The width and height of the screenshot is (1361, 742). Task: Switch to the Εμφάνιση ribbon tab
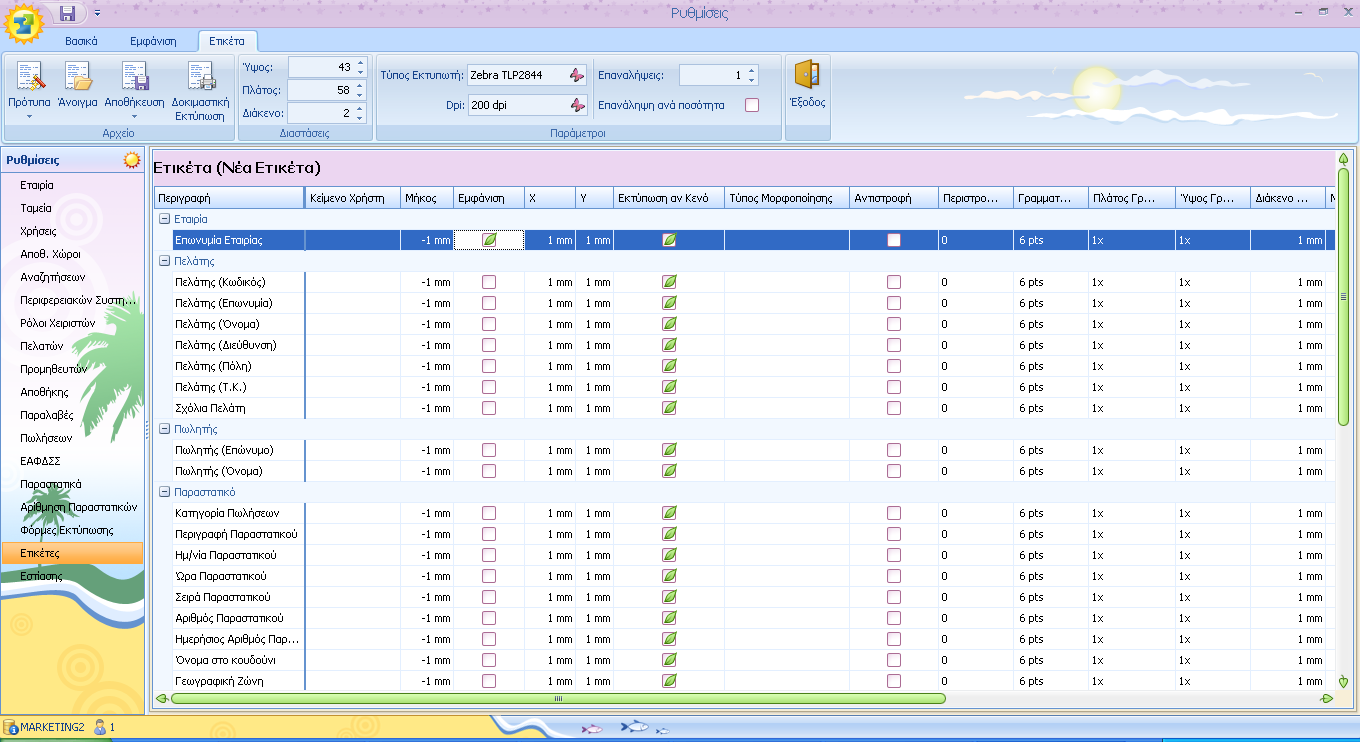click(x=153, y=41)
